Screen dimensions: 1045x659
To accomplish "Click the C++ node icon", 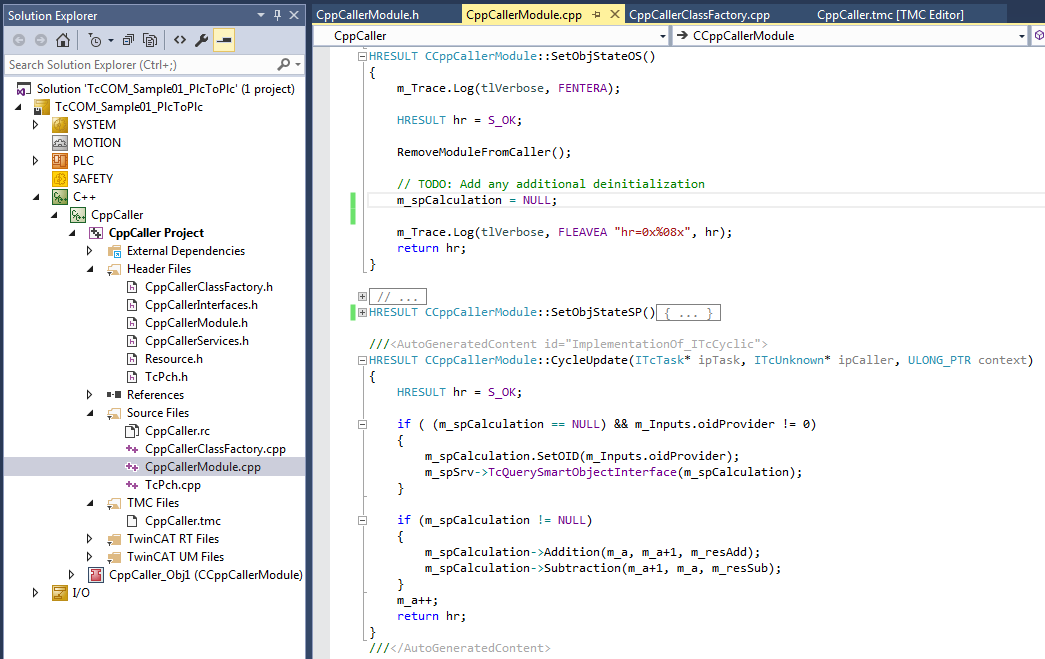I will pos(60,197).
